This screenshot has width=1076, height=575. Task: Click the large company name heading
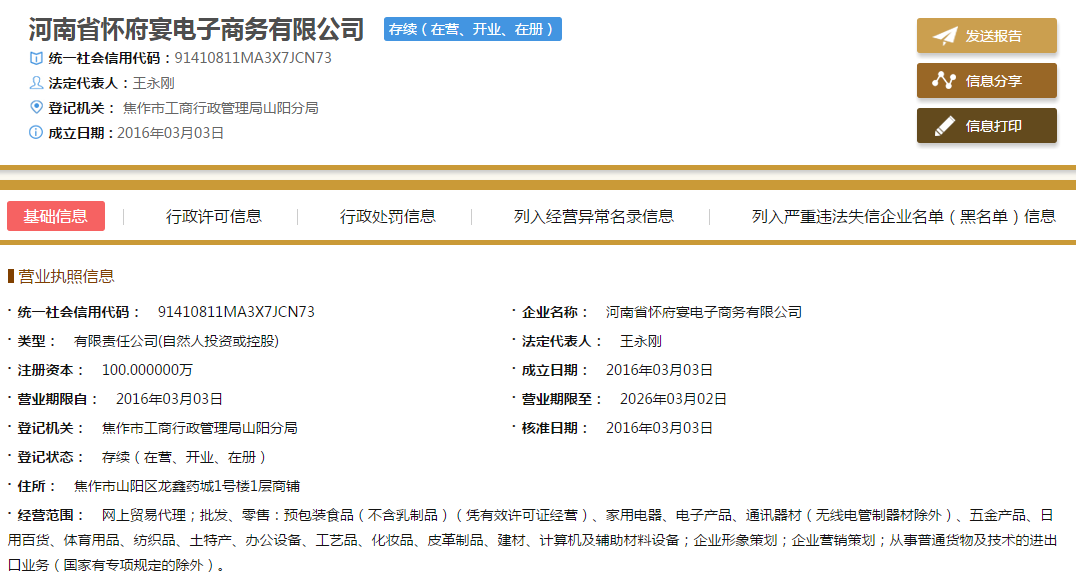pos(197,29)
